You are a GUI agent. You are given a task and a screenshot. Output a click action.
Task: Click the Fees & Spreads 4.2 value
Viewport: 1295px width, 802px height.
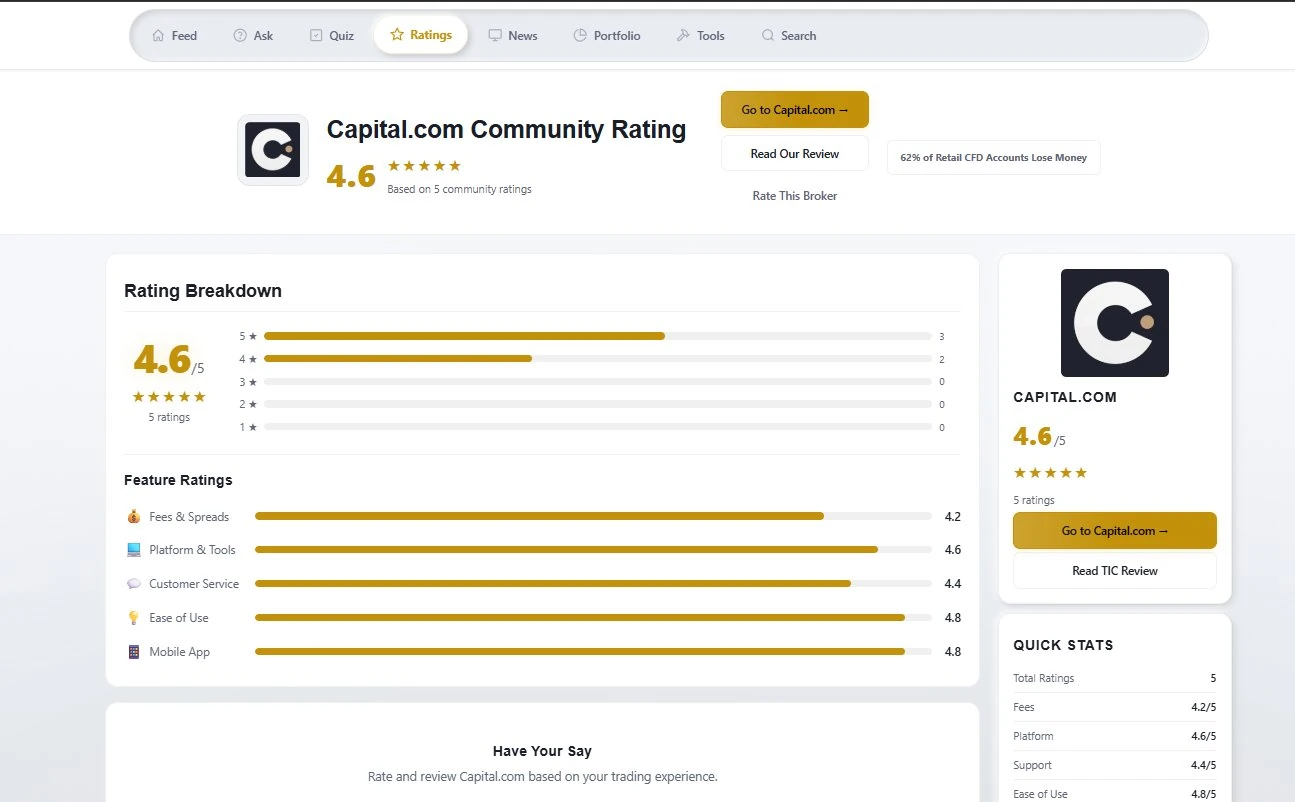click(x=952, y=517)
